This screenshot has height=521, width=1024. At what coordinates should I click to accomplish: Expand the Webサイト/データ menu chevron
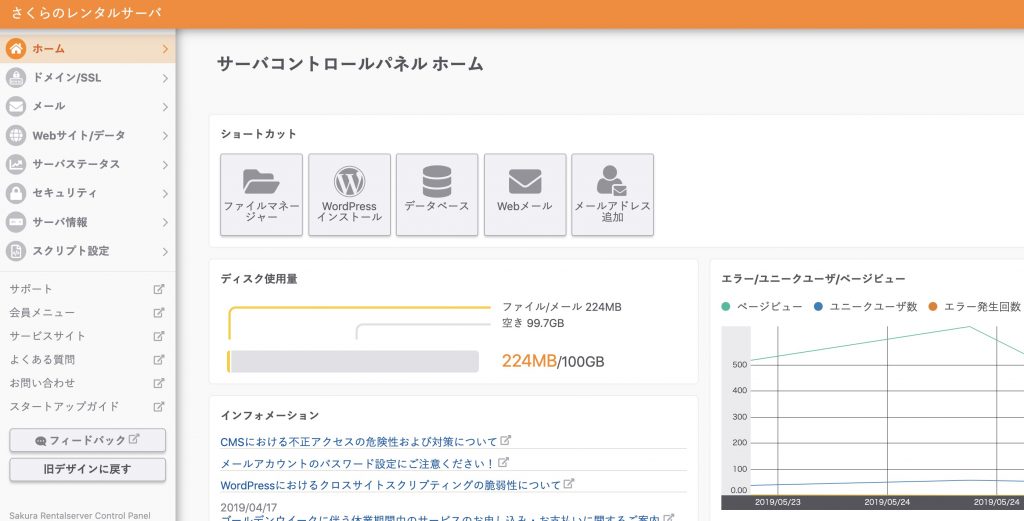pyautogui.click(x=165, y=136)
